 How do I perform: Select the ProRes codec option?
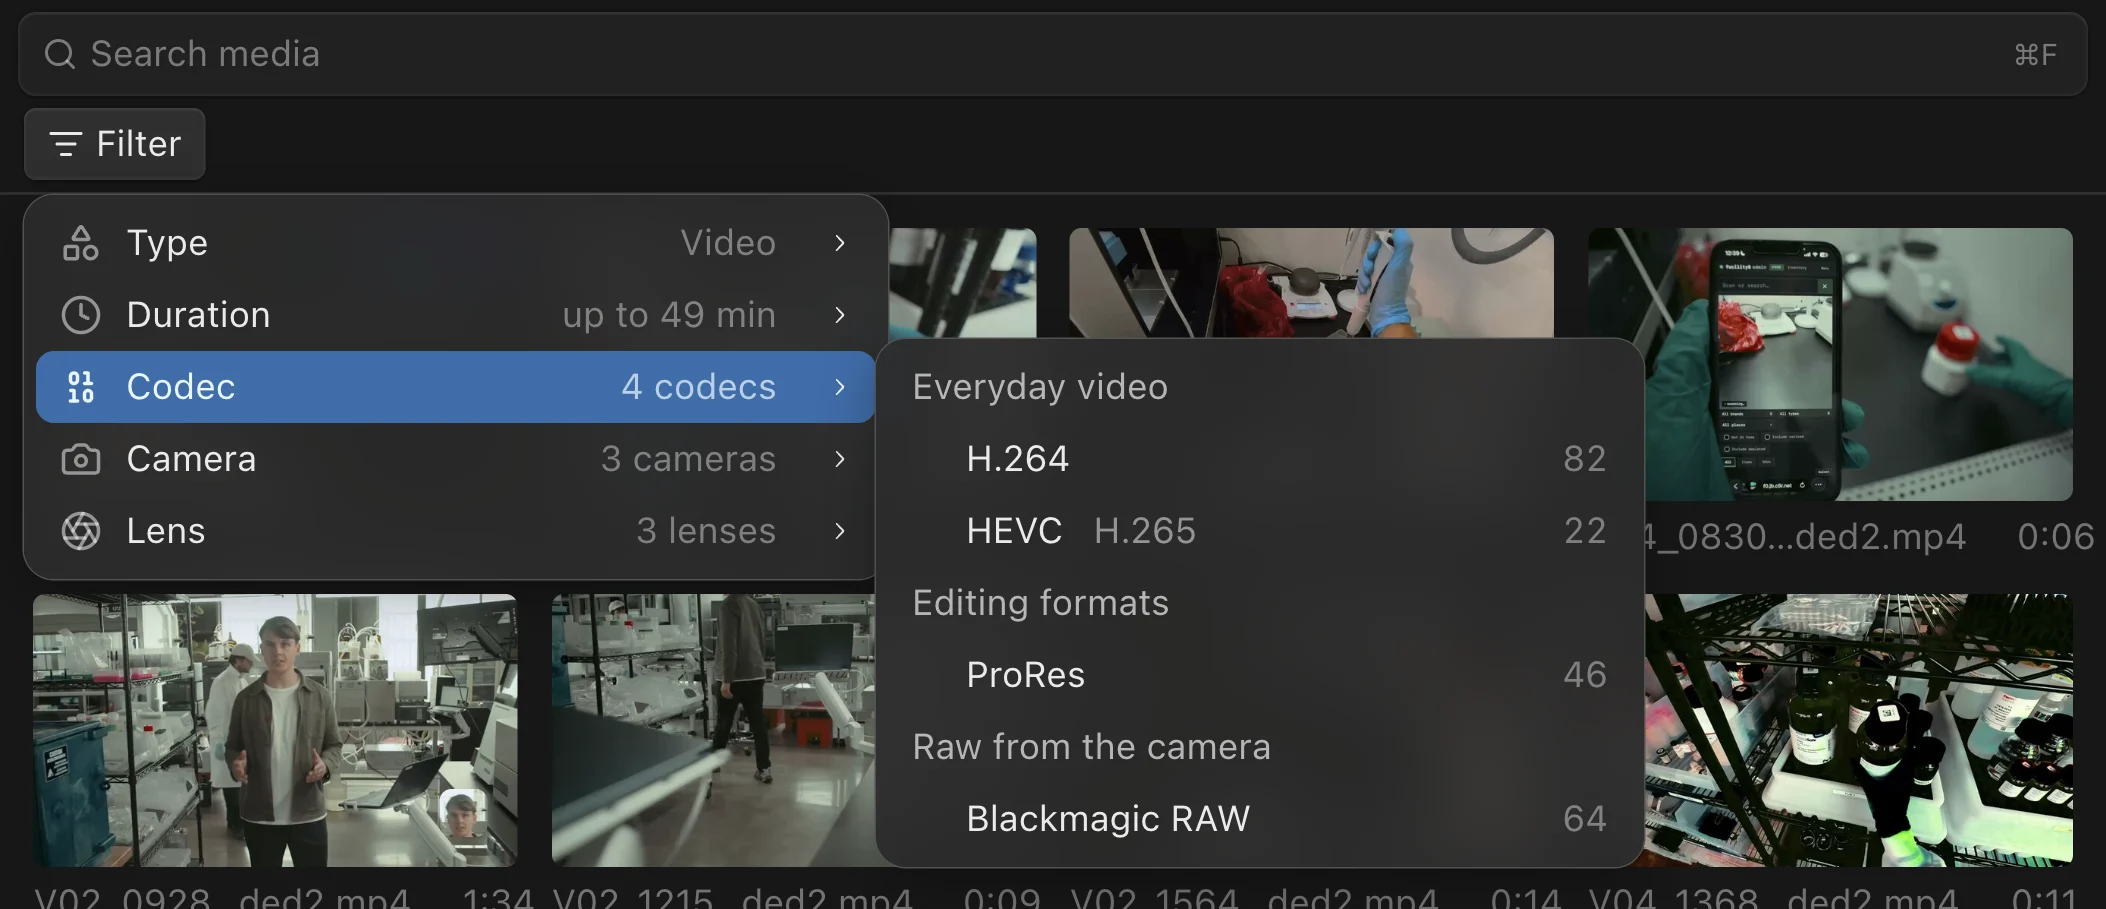[1260, 675]
